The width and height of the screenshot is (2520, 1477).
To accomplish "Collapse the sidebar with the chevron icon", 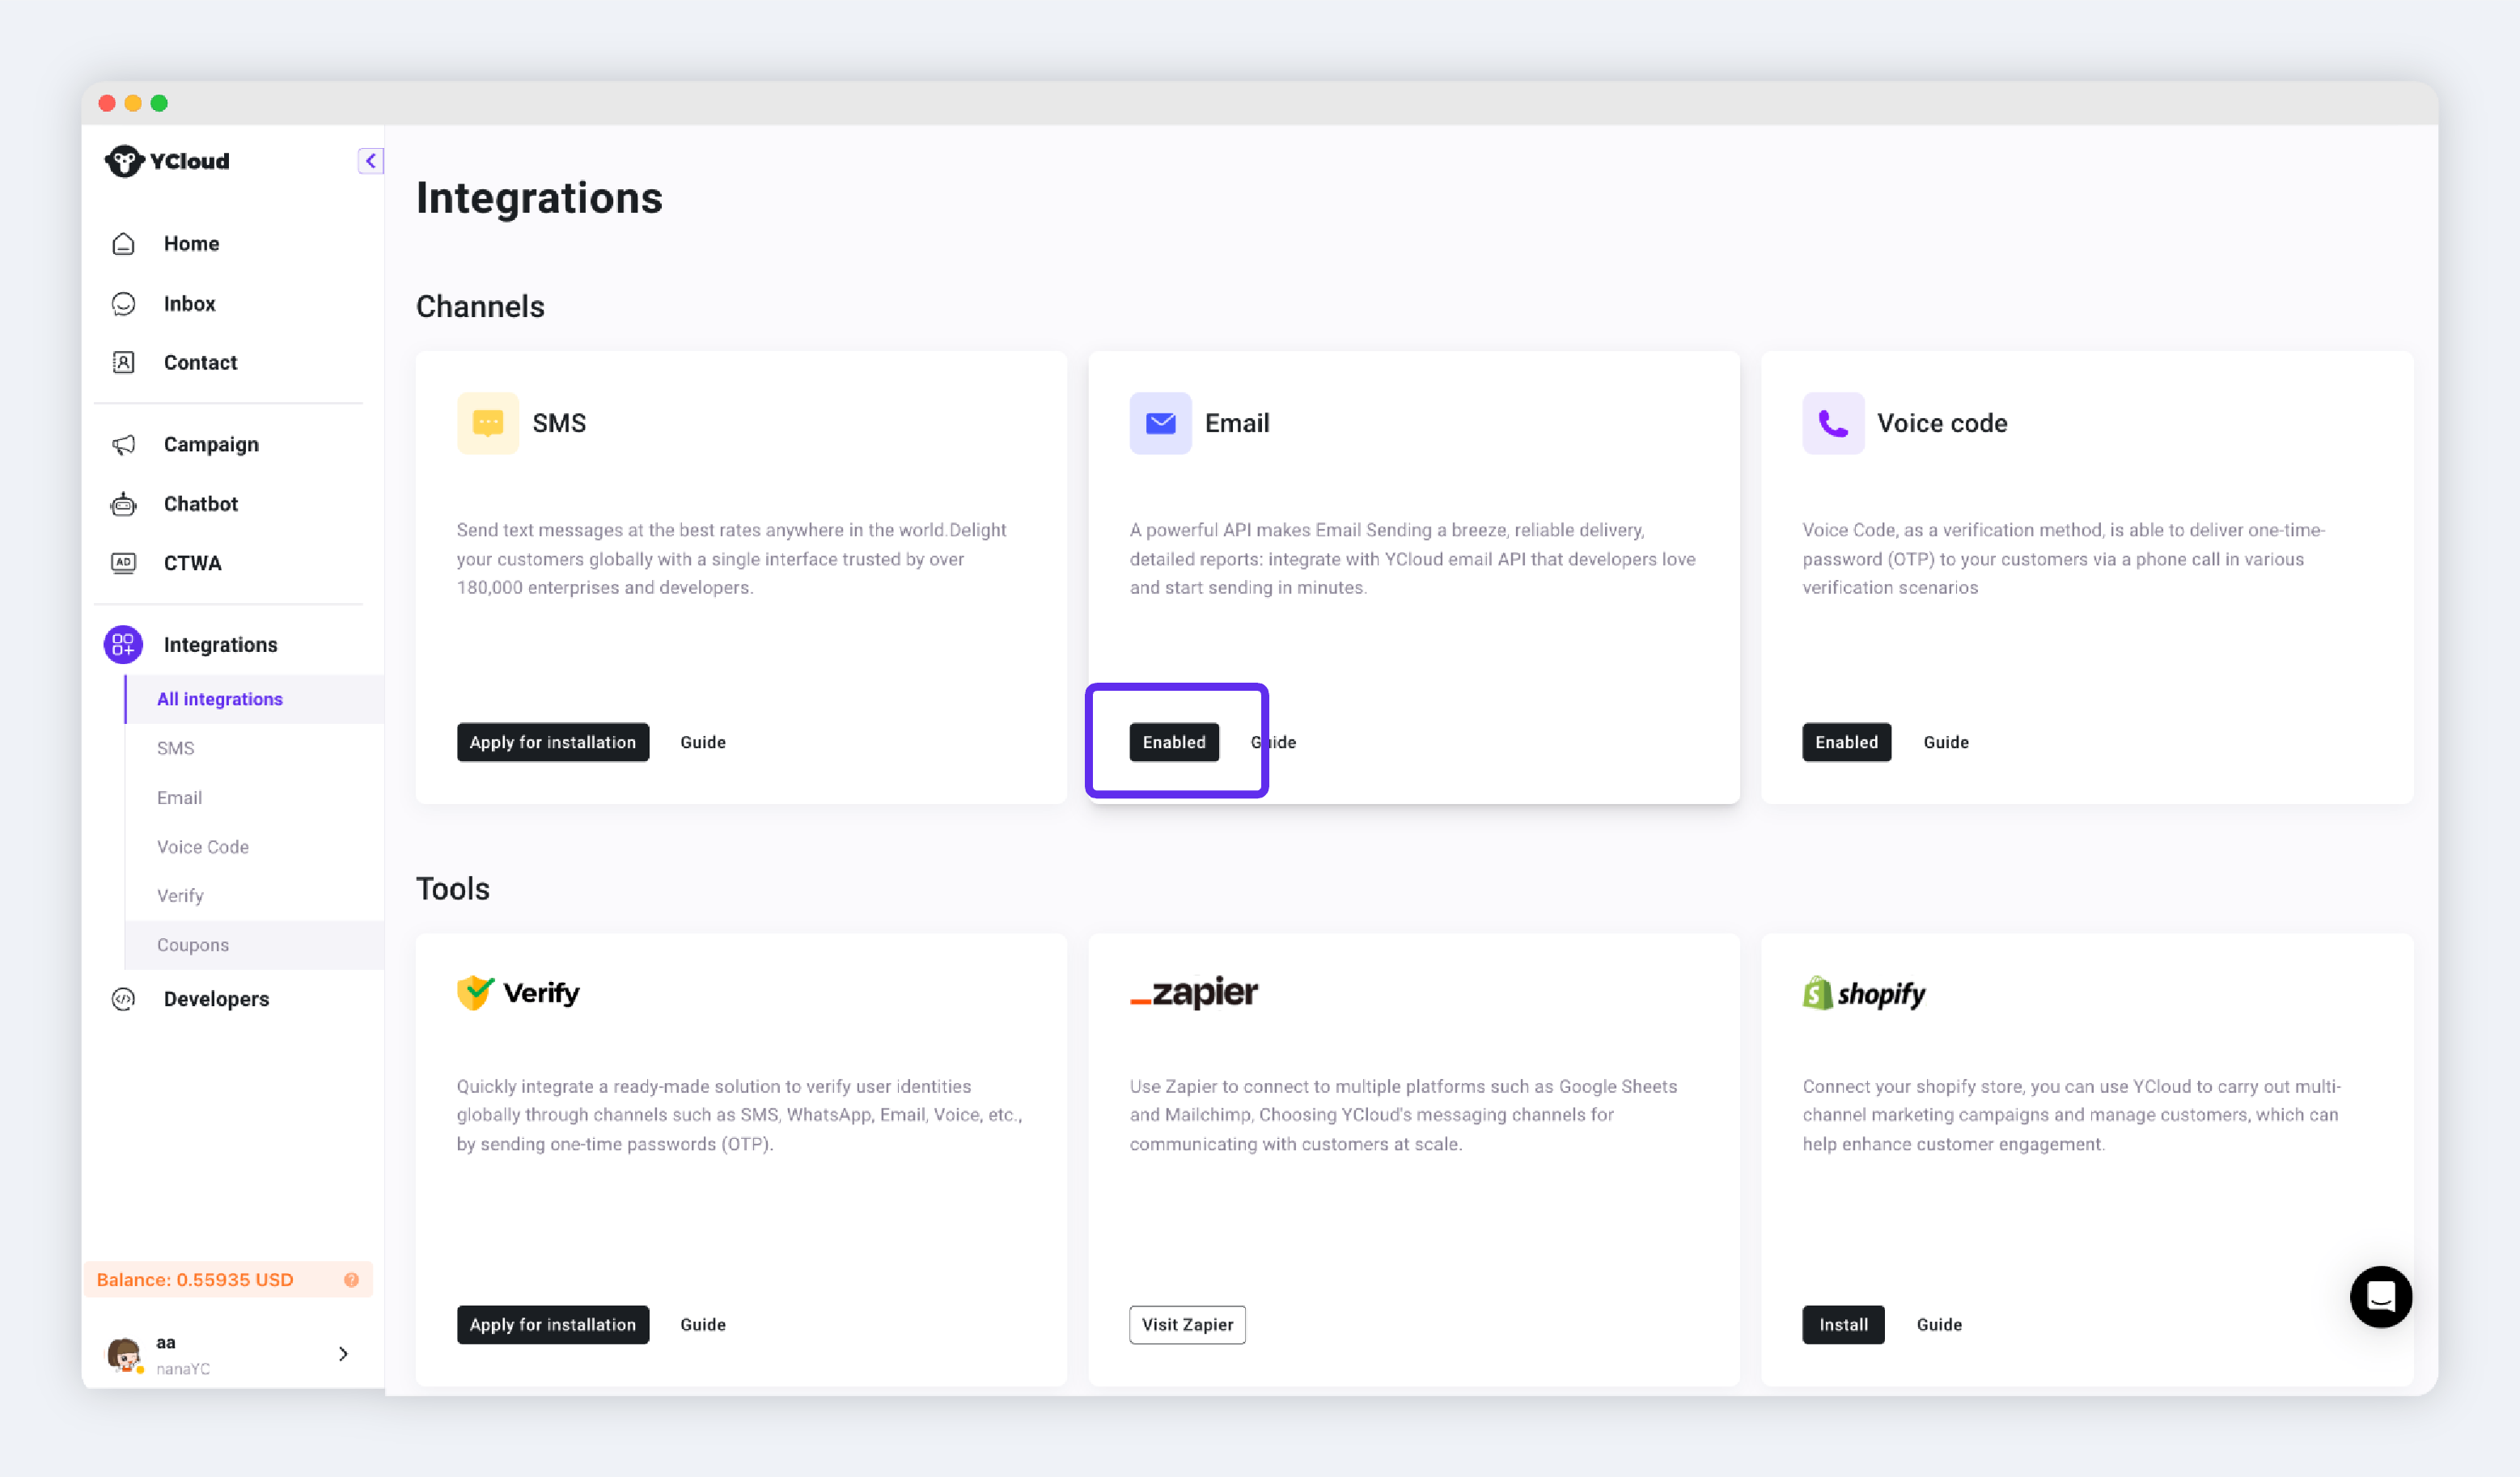I will pos(370,161).
